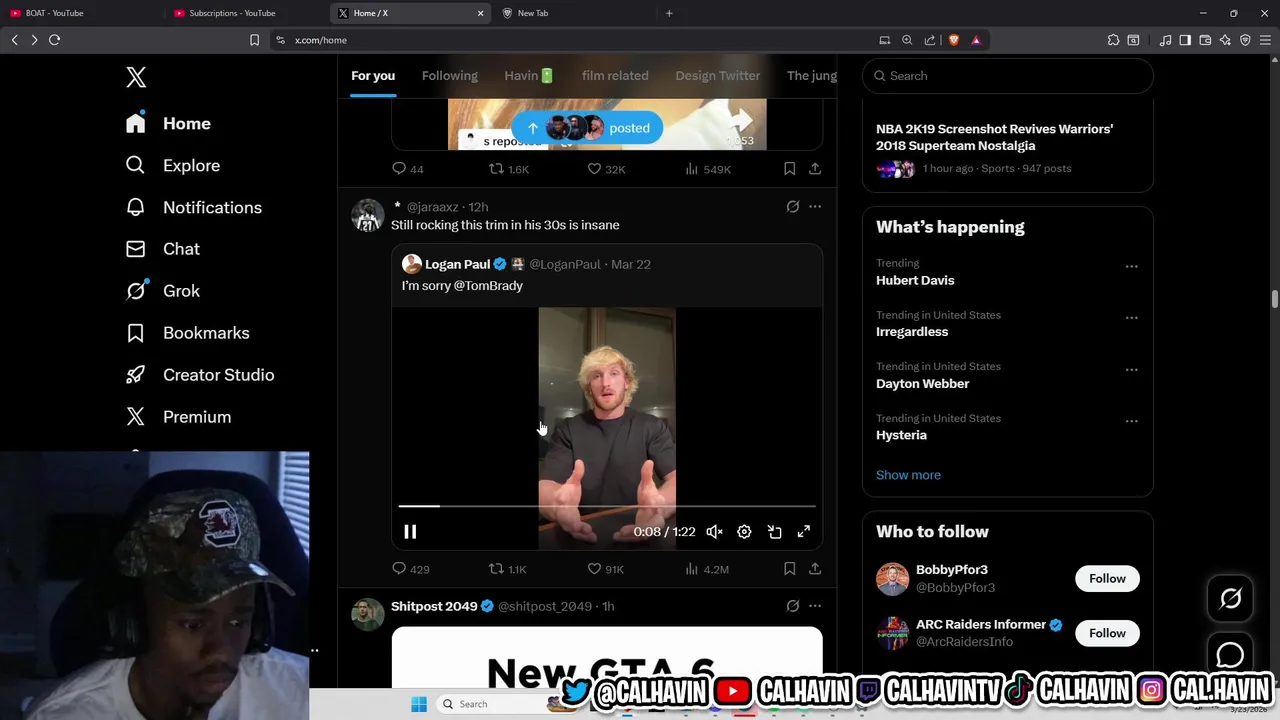Open Premium in the sidebar

178,417
